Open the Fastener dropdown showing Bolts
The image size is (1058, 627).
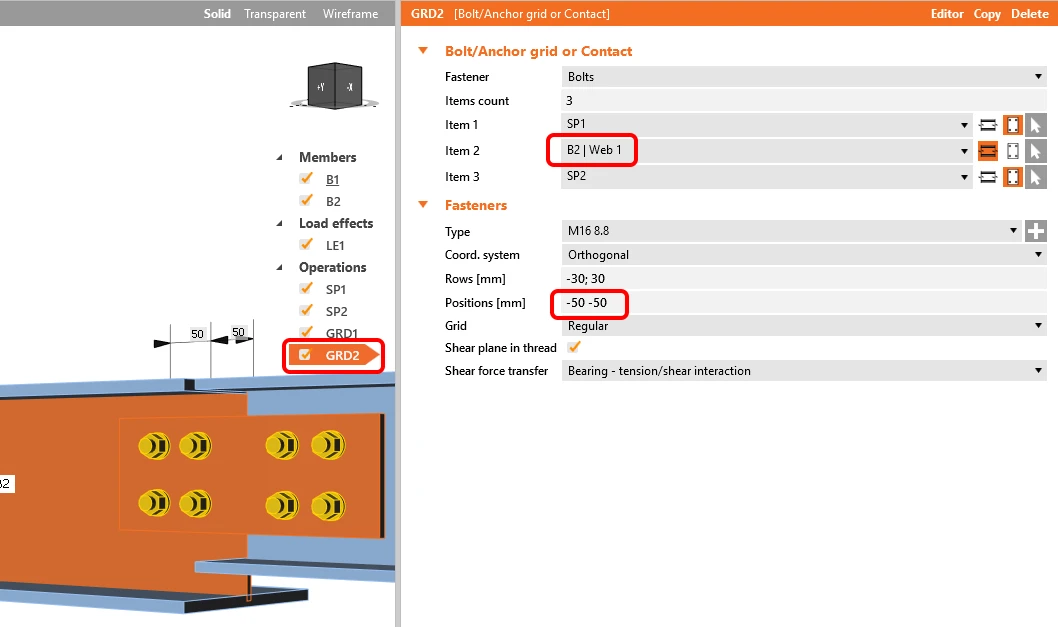pos(804,77)
